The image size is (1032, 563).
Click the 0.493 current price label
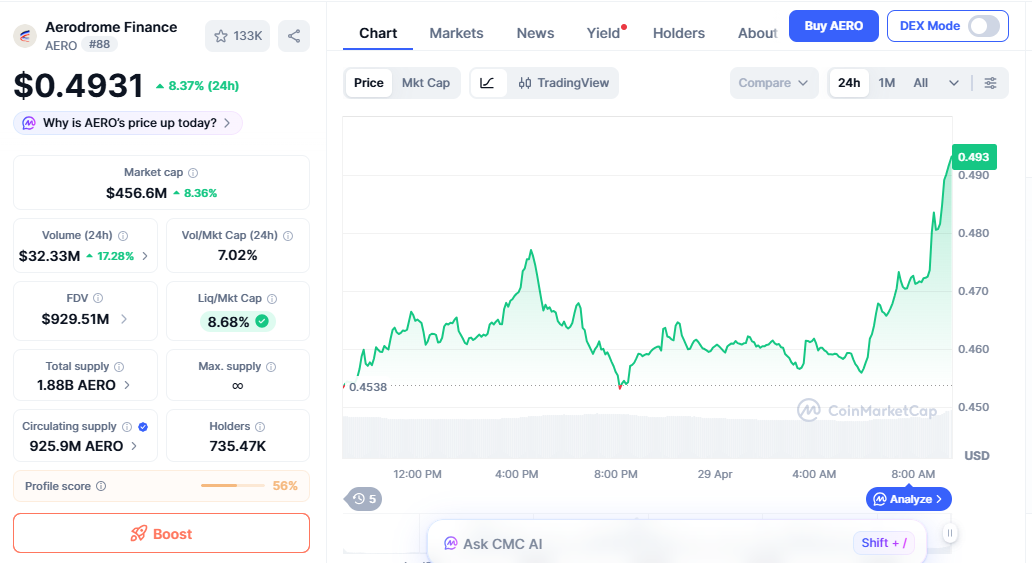(x=973, y=157)
